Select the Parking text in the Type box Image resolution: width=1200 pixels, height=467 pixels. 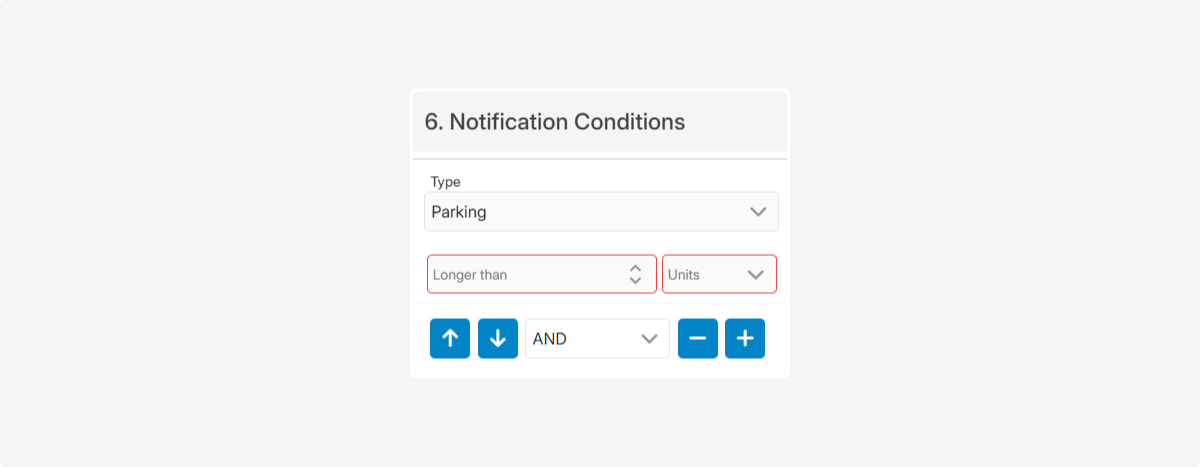point(459,212)
